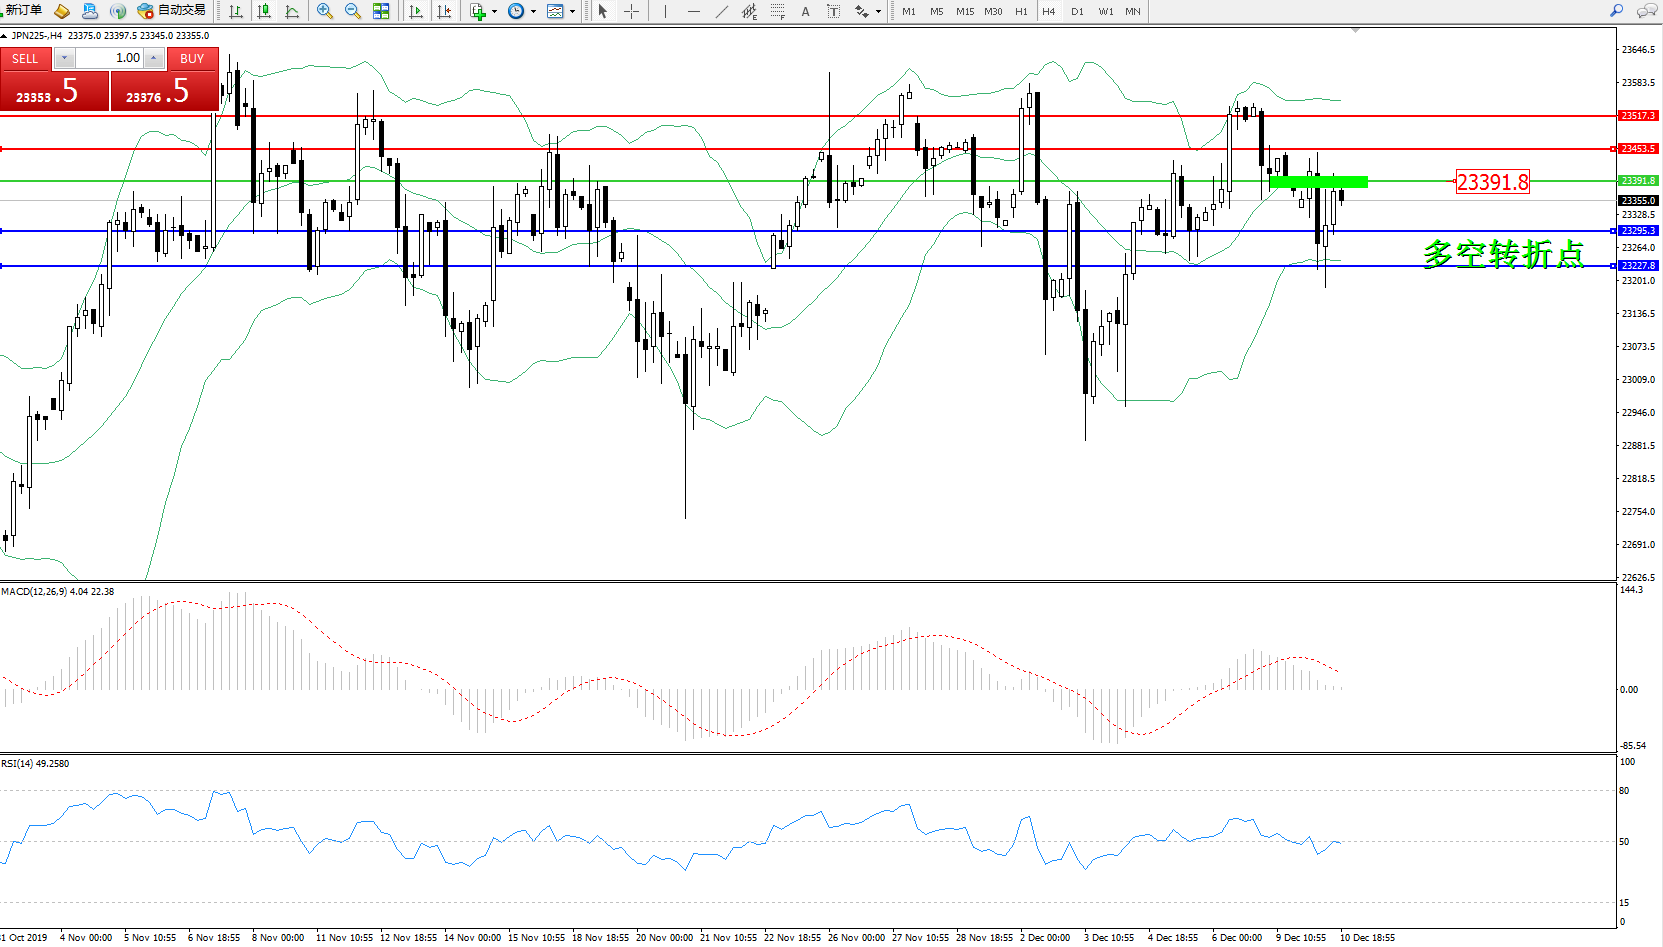Open the indicators list dropdown arrow
This screenshot has width=1663, height=947.
click(494, 12)
